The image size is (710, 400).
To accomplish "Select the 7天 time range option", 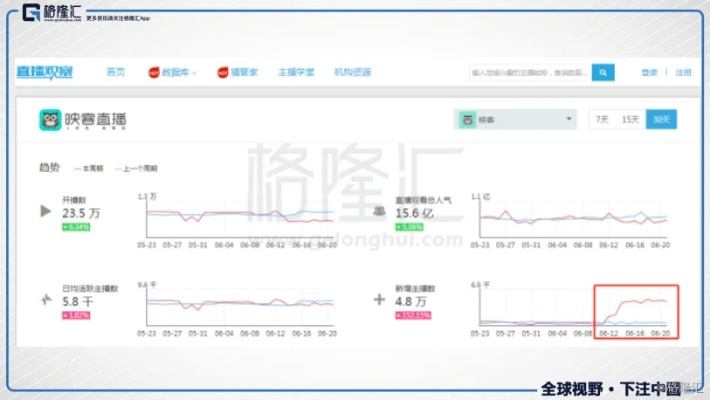I will pyautogui.click(x=602, y=119).
